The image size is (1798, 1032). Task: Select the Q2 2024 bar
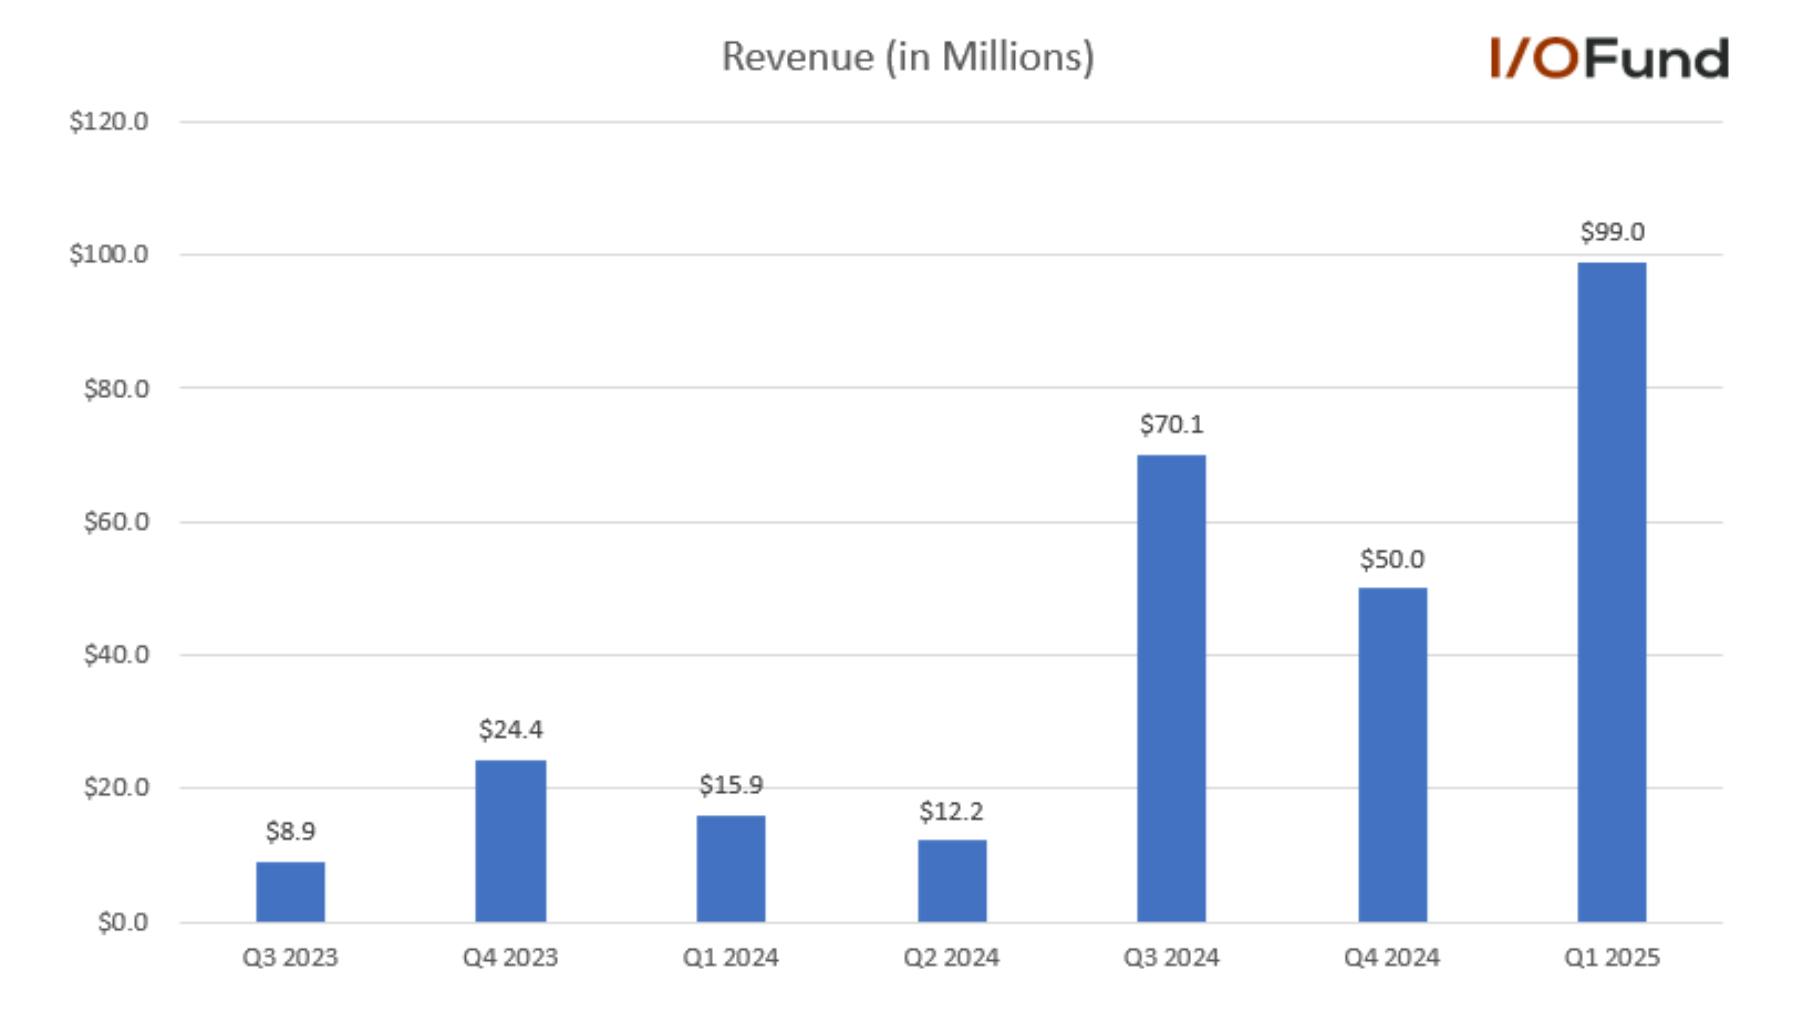pyautogui.click(x=952, y=880)
